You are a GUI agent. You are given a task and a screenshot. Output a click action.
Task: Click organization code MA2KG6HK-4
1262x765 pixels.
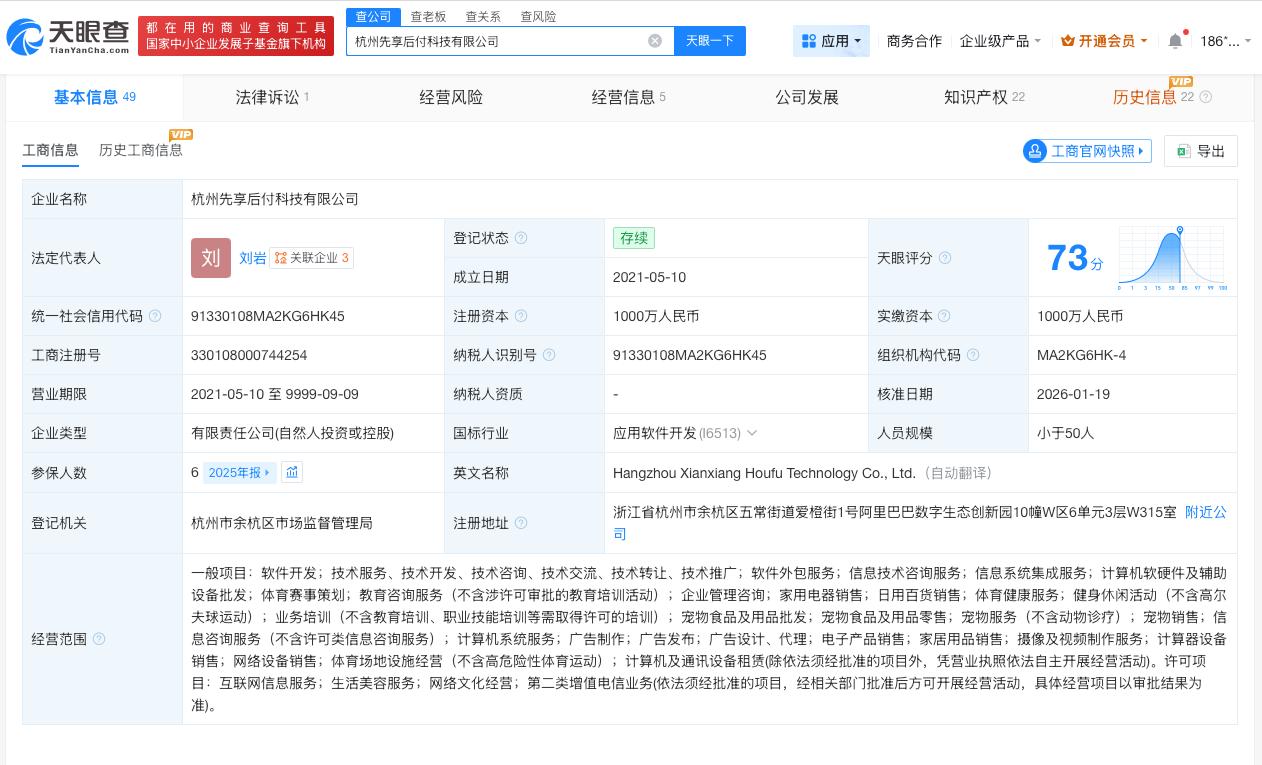[1082, 355]
